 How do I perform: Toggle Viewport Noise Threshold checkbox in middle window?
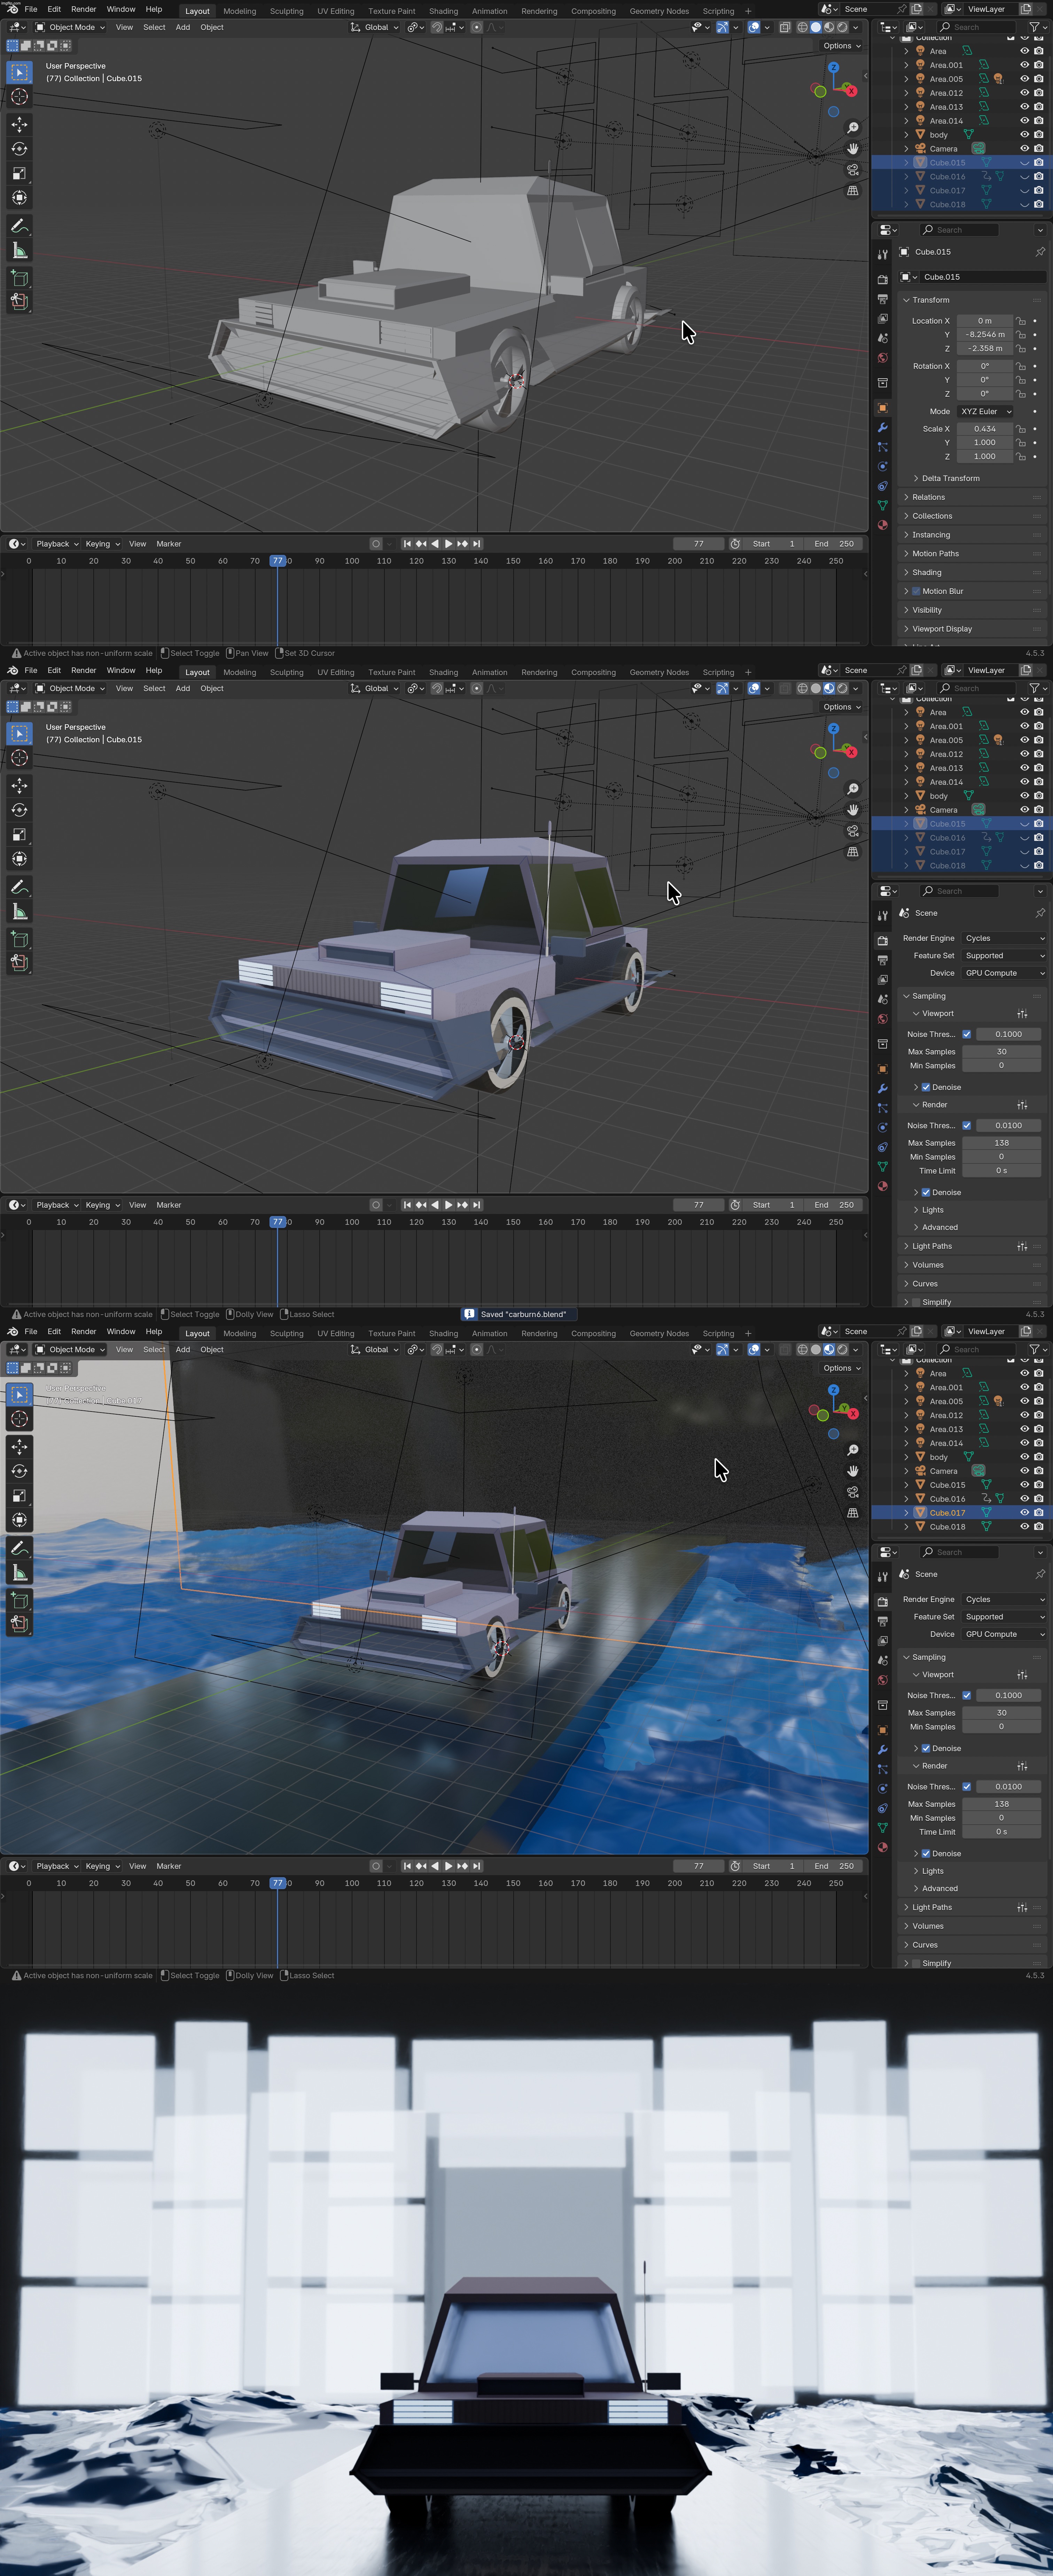tap(967, 1034)
